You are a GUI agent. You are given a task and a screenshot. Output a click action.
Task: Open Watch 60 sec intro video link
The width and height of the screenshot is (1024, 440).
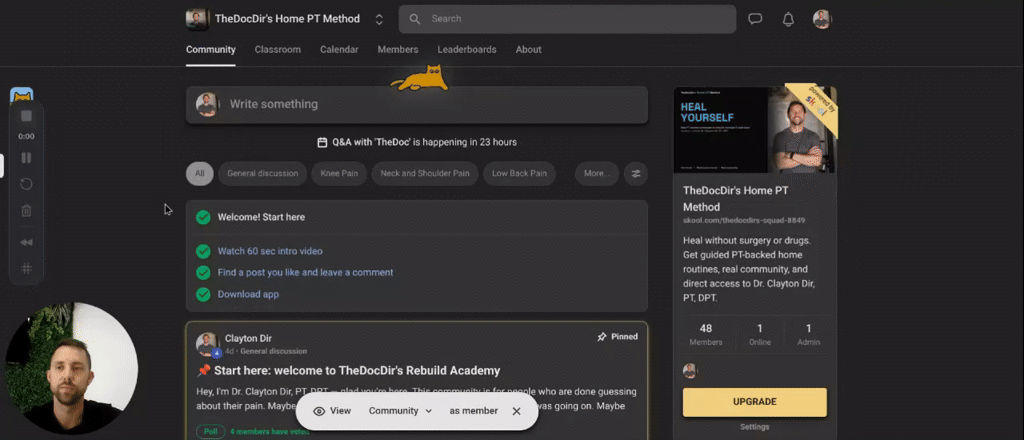tap(270, 251)
